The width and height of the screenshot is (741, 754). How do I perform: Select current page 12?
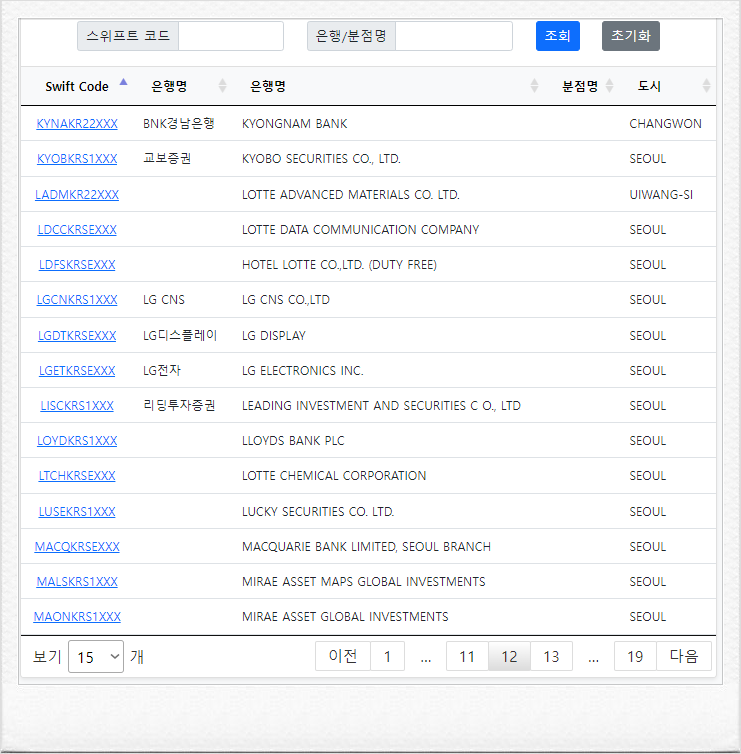pos(509,656)
